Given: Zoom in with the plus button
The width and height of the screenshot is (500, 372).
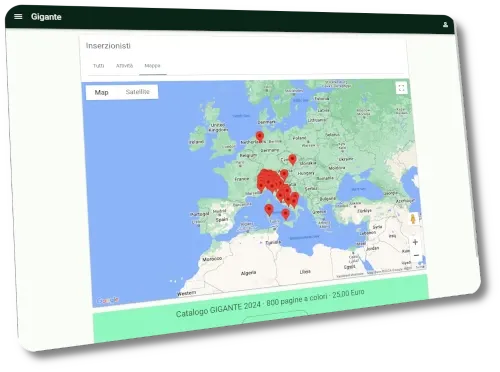Looking at the screenshot, I should [415, 242].
